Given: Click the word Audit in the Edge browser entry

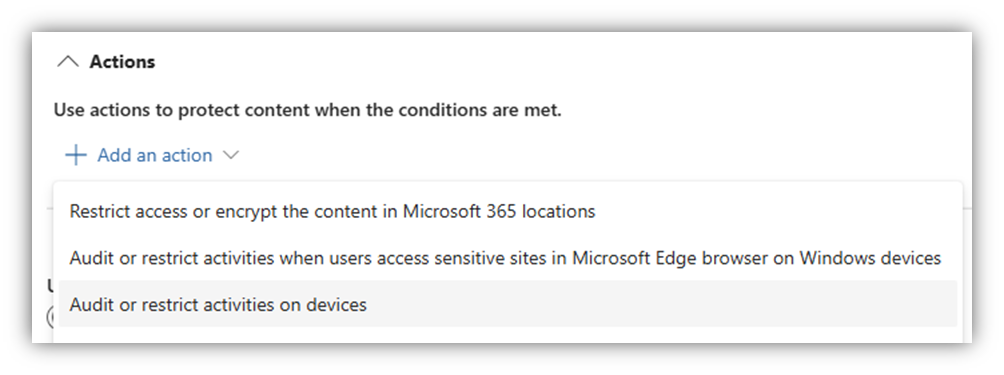Looking at the screenshot, I should [x=88, y=258].
